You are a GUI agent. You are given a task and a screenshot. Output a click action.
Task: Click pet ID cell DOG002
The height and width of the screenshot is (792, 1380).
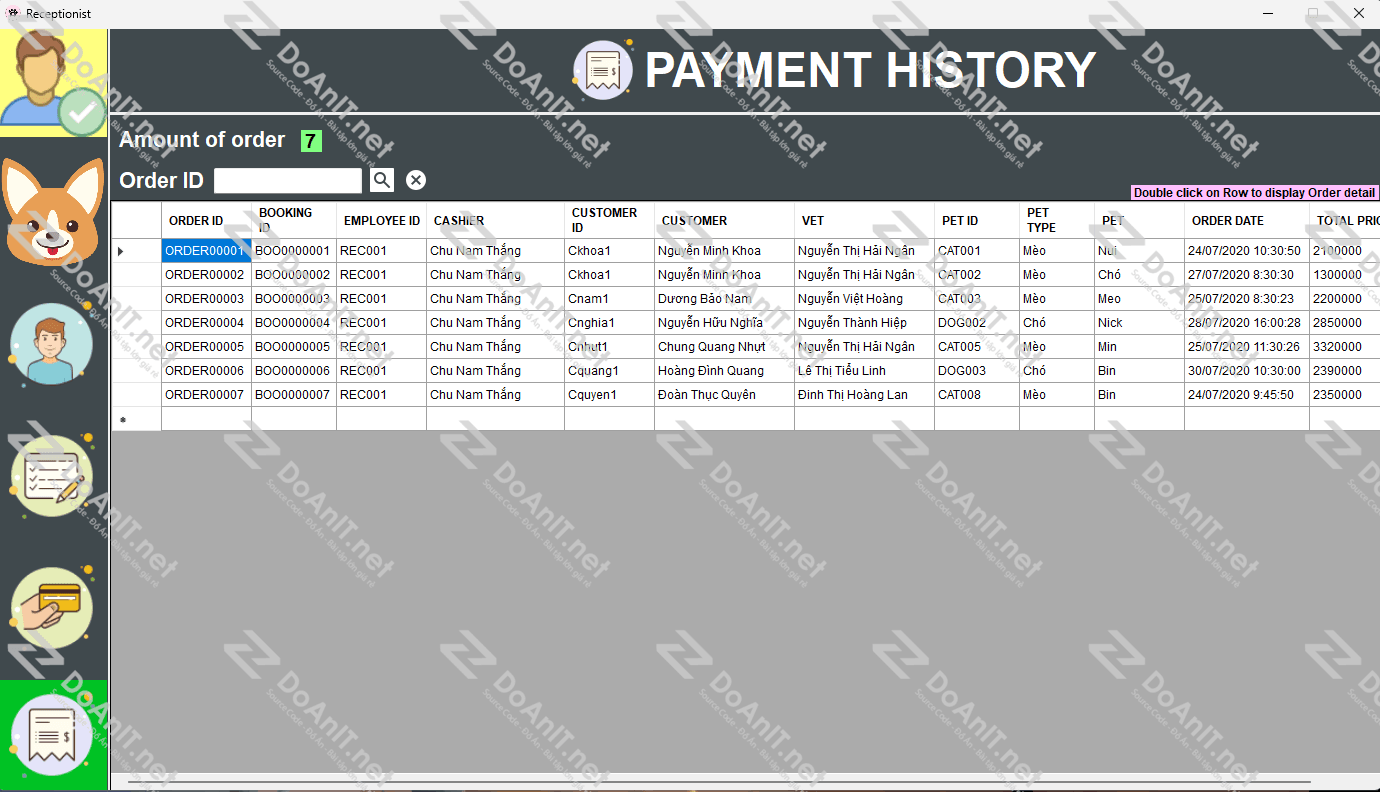pos(977,323)
